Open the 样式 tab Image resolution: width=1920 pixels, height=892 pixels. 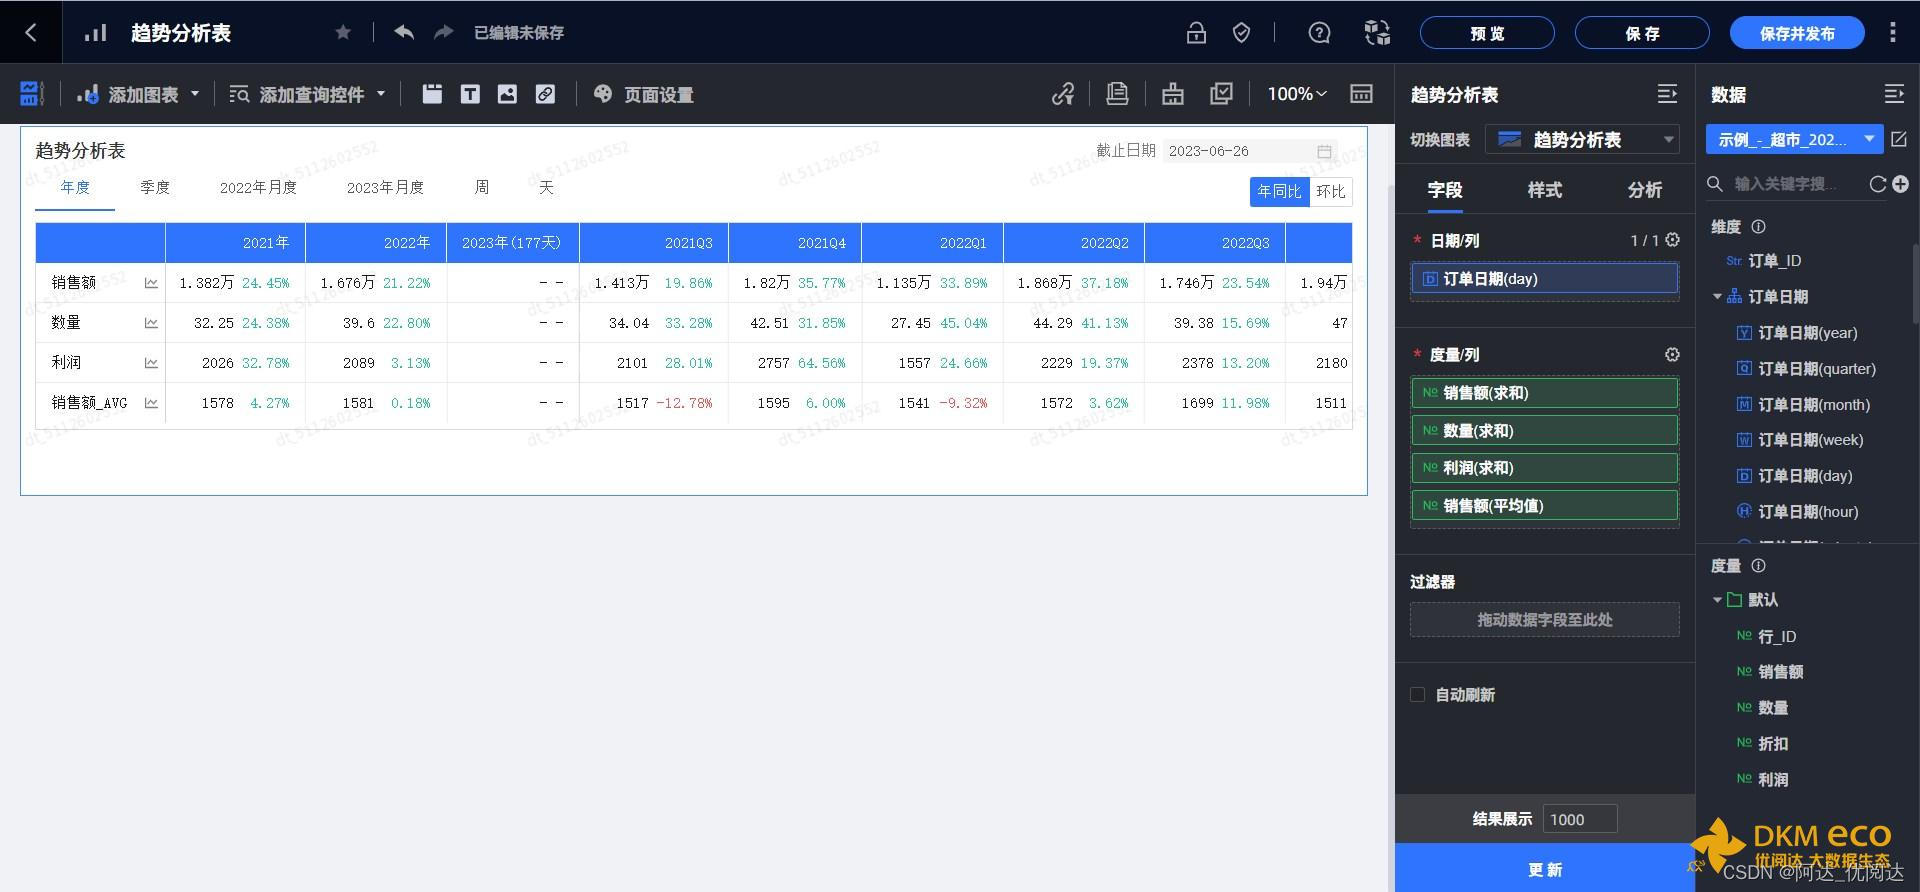pyautogui.click(x=1544, y=189)
